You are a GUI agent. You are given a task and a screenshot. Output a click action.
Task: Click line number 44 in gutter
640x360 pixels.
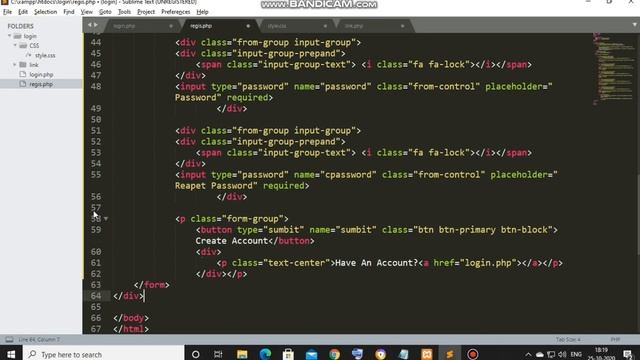(x=96, y=42)
